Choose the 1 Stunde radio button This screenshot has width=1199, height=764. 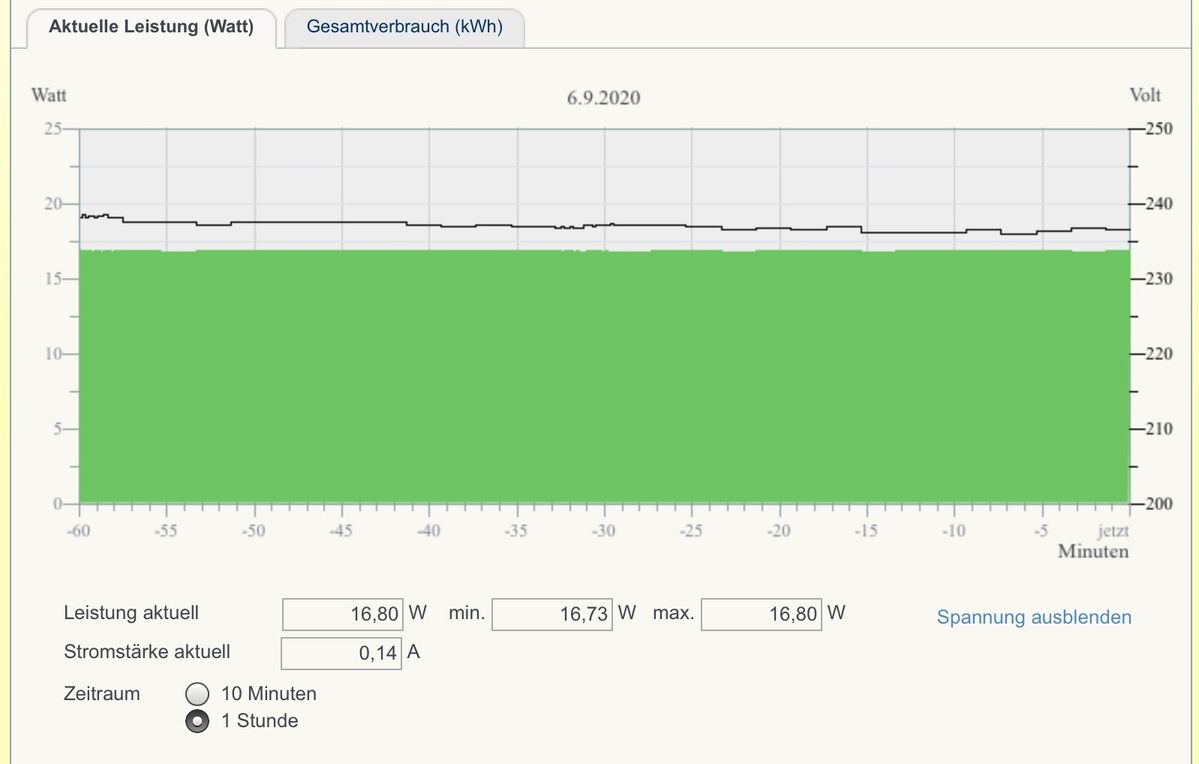pyautogui.click(x=198, y=721)
